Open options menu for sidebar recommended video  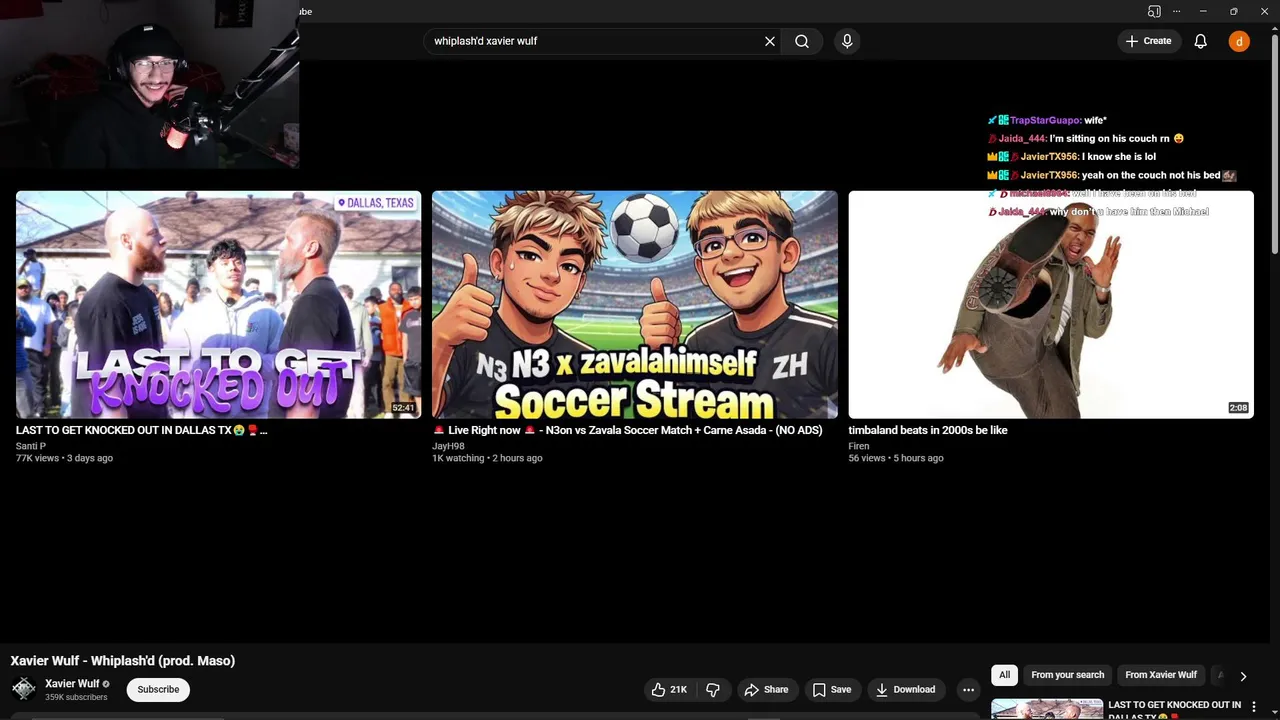pos(1254,706)
